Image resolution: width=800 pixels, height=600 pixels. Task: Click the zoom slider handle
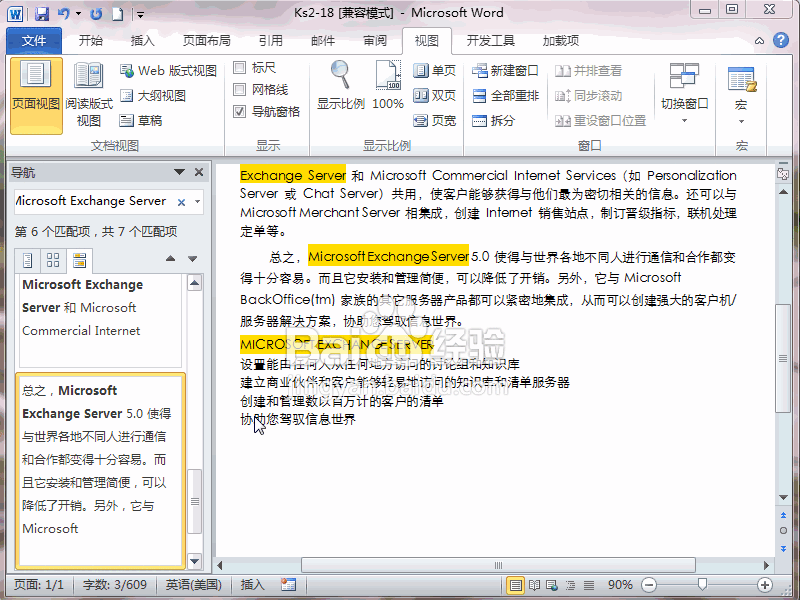tap(702, 585)
